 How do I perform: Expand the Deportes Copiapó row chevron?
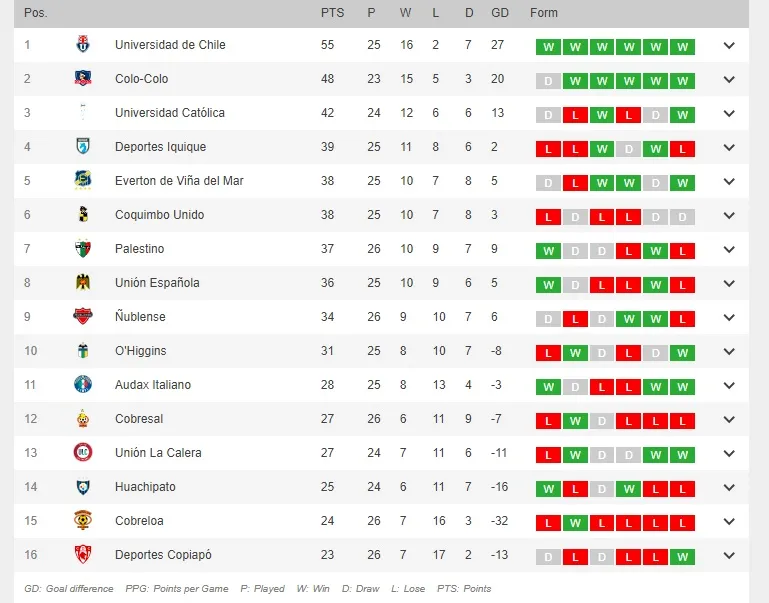[729, 555]
